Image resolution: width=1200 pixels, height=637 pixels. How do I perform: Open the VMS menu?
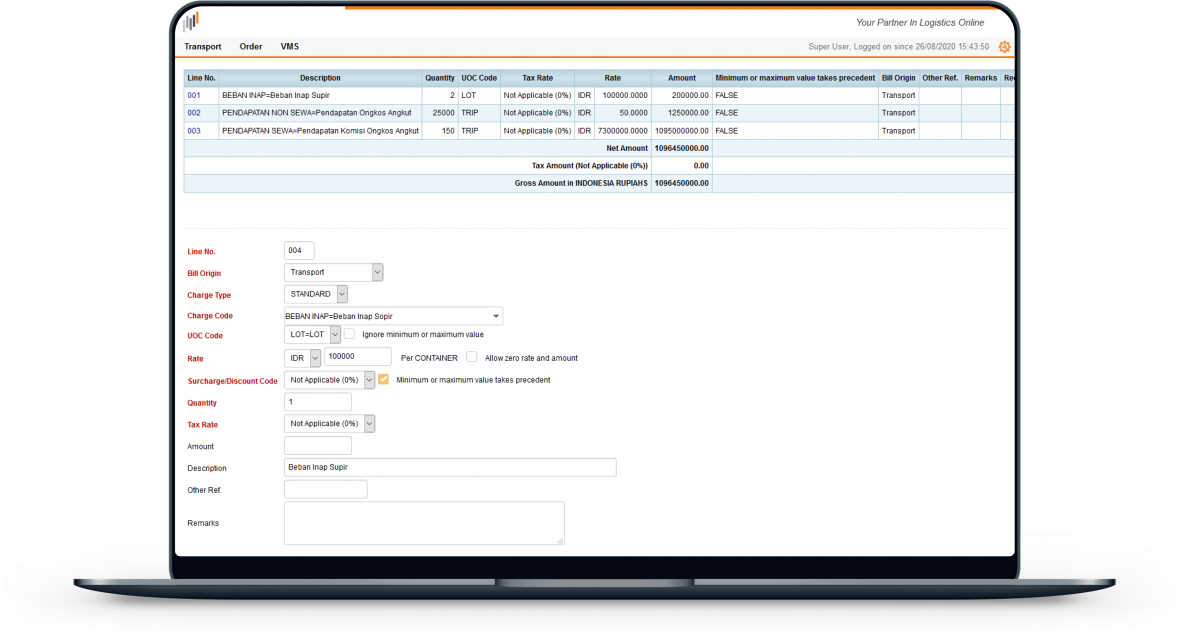(x=290, y=46)
